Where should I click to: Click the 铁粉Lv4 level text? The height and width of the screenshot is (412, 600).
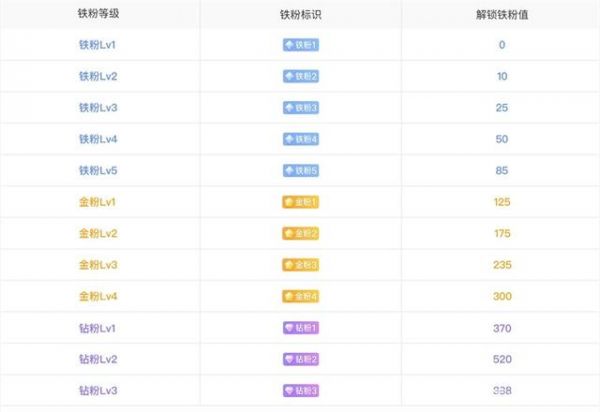click(98, 139)
